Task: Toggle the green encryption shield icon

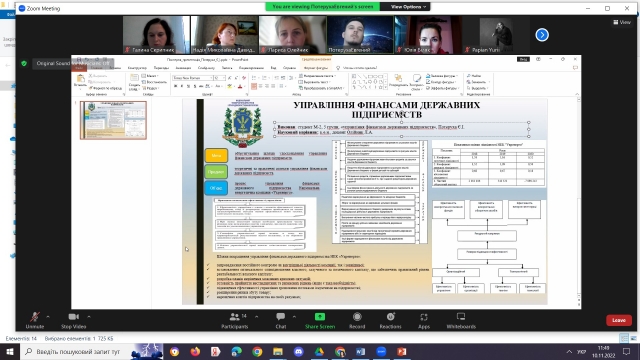Action: [24, 63]
